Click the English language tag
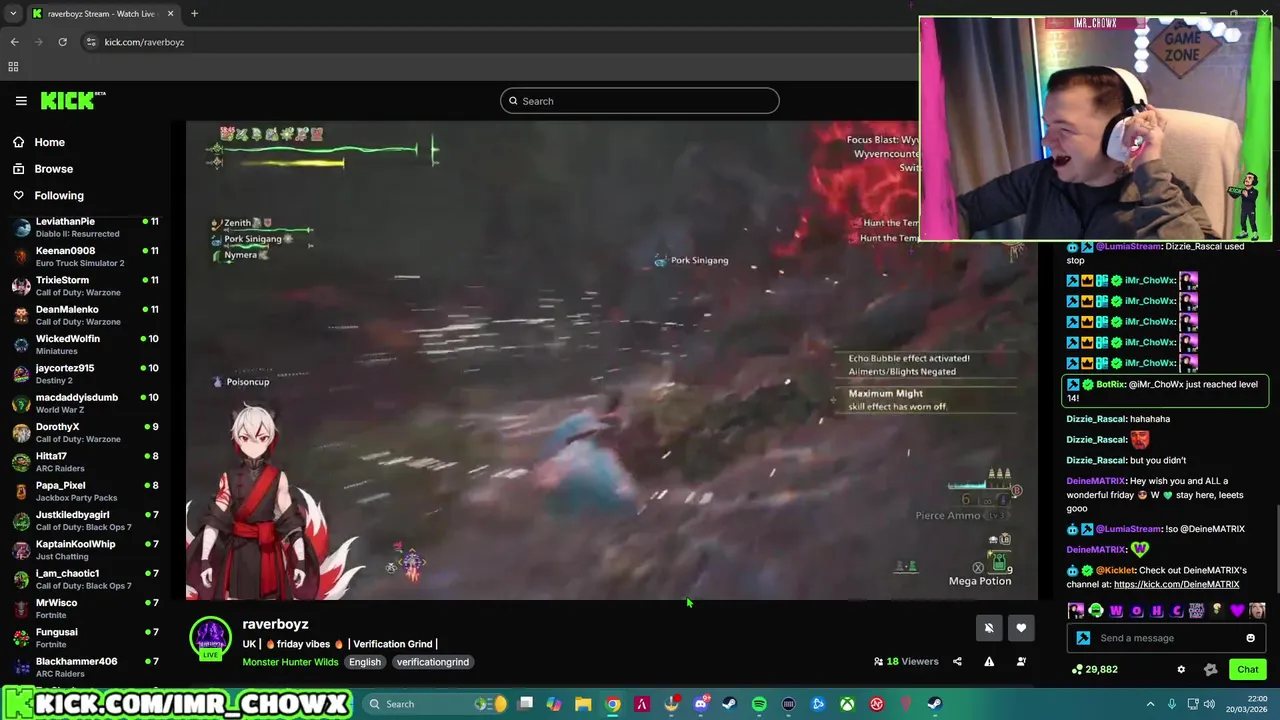 (365, 662)
